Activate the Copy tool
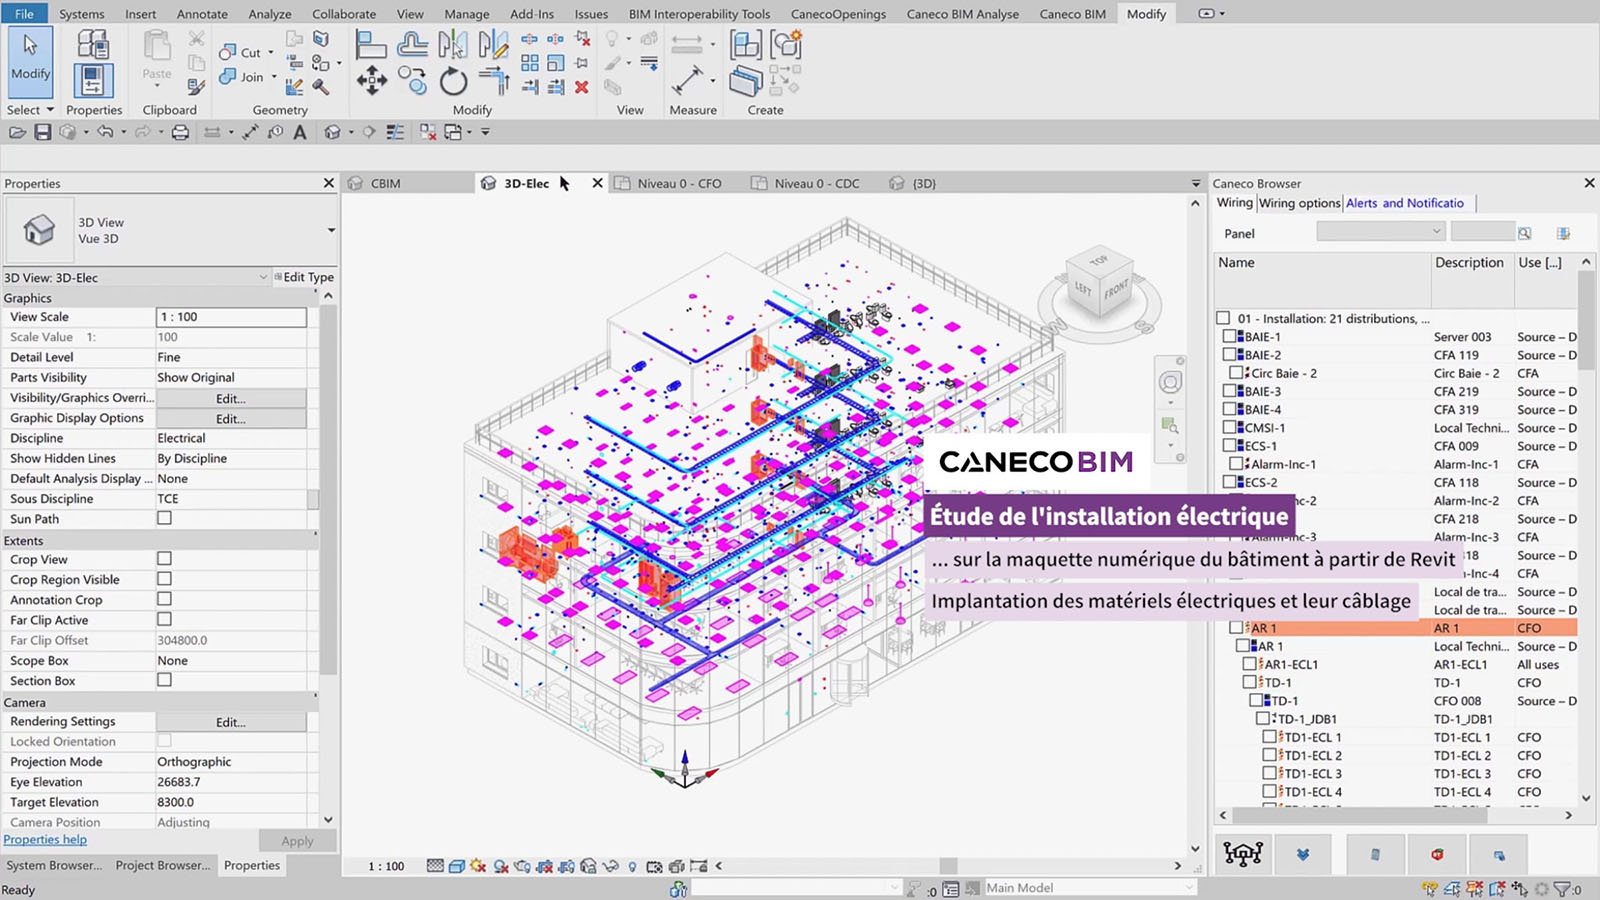Image resolution: width=1600 pixels, height=900 pixels. 412,81
